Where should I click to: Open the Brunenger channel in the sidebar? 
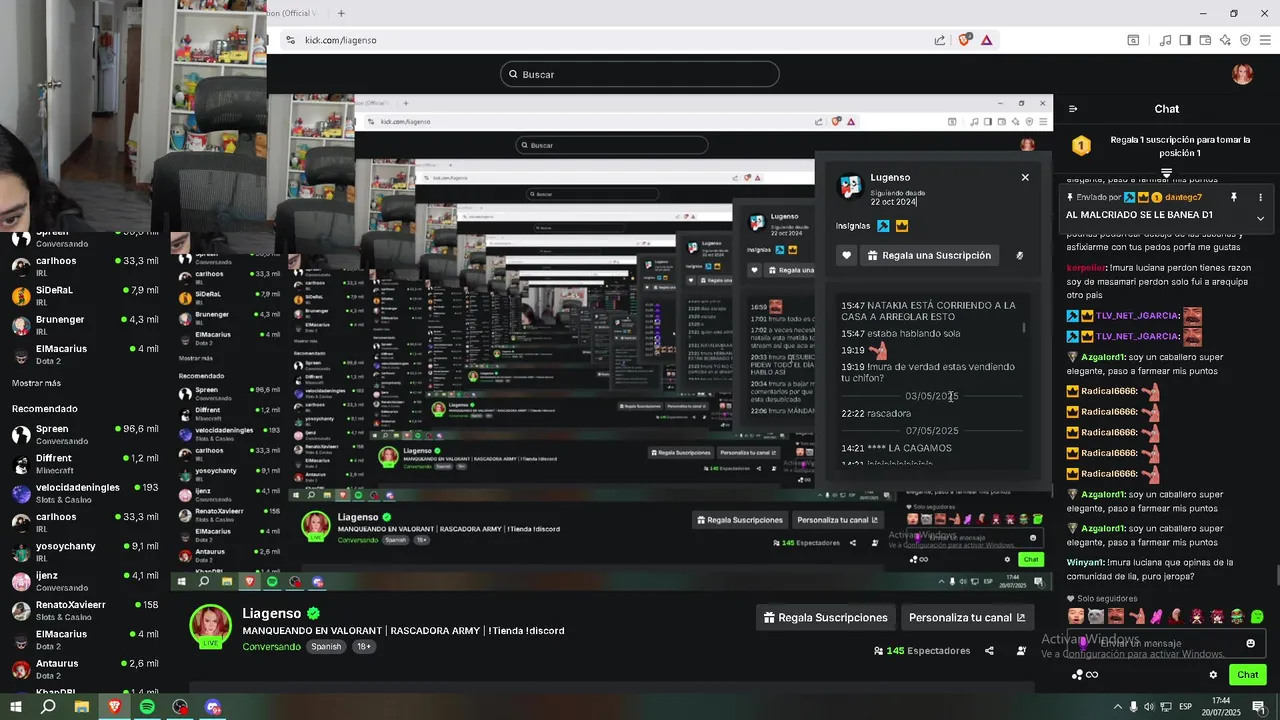85,325
